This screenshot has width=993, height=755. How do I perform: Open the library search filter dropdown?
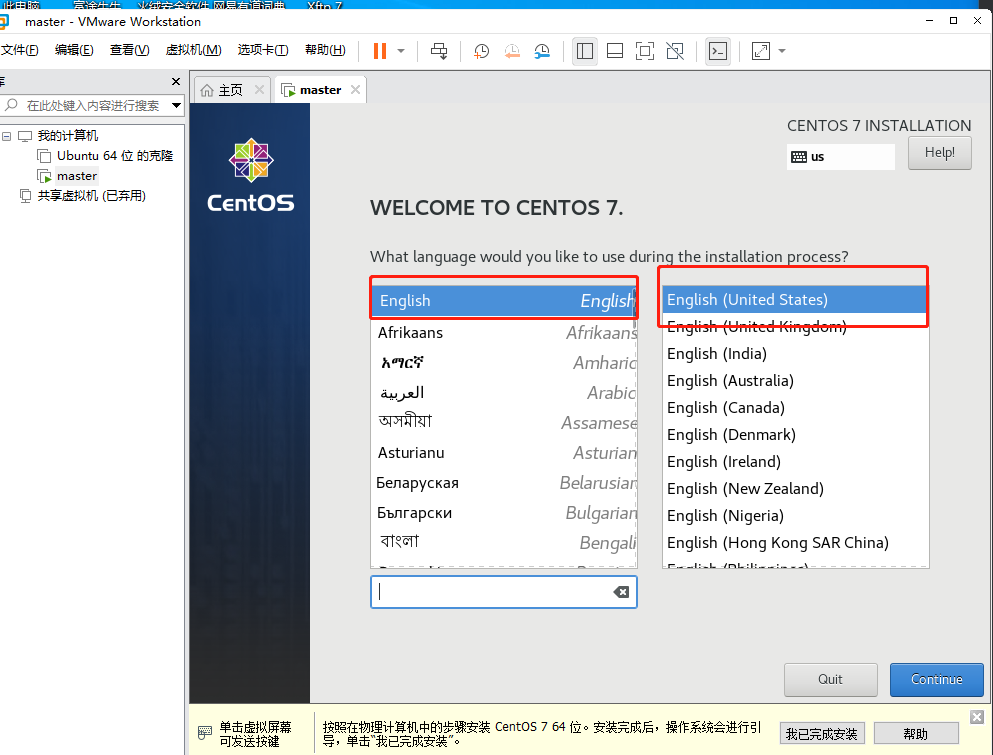tap(177, 106)
